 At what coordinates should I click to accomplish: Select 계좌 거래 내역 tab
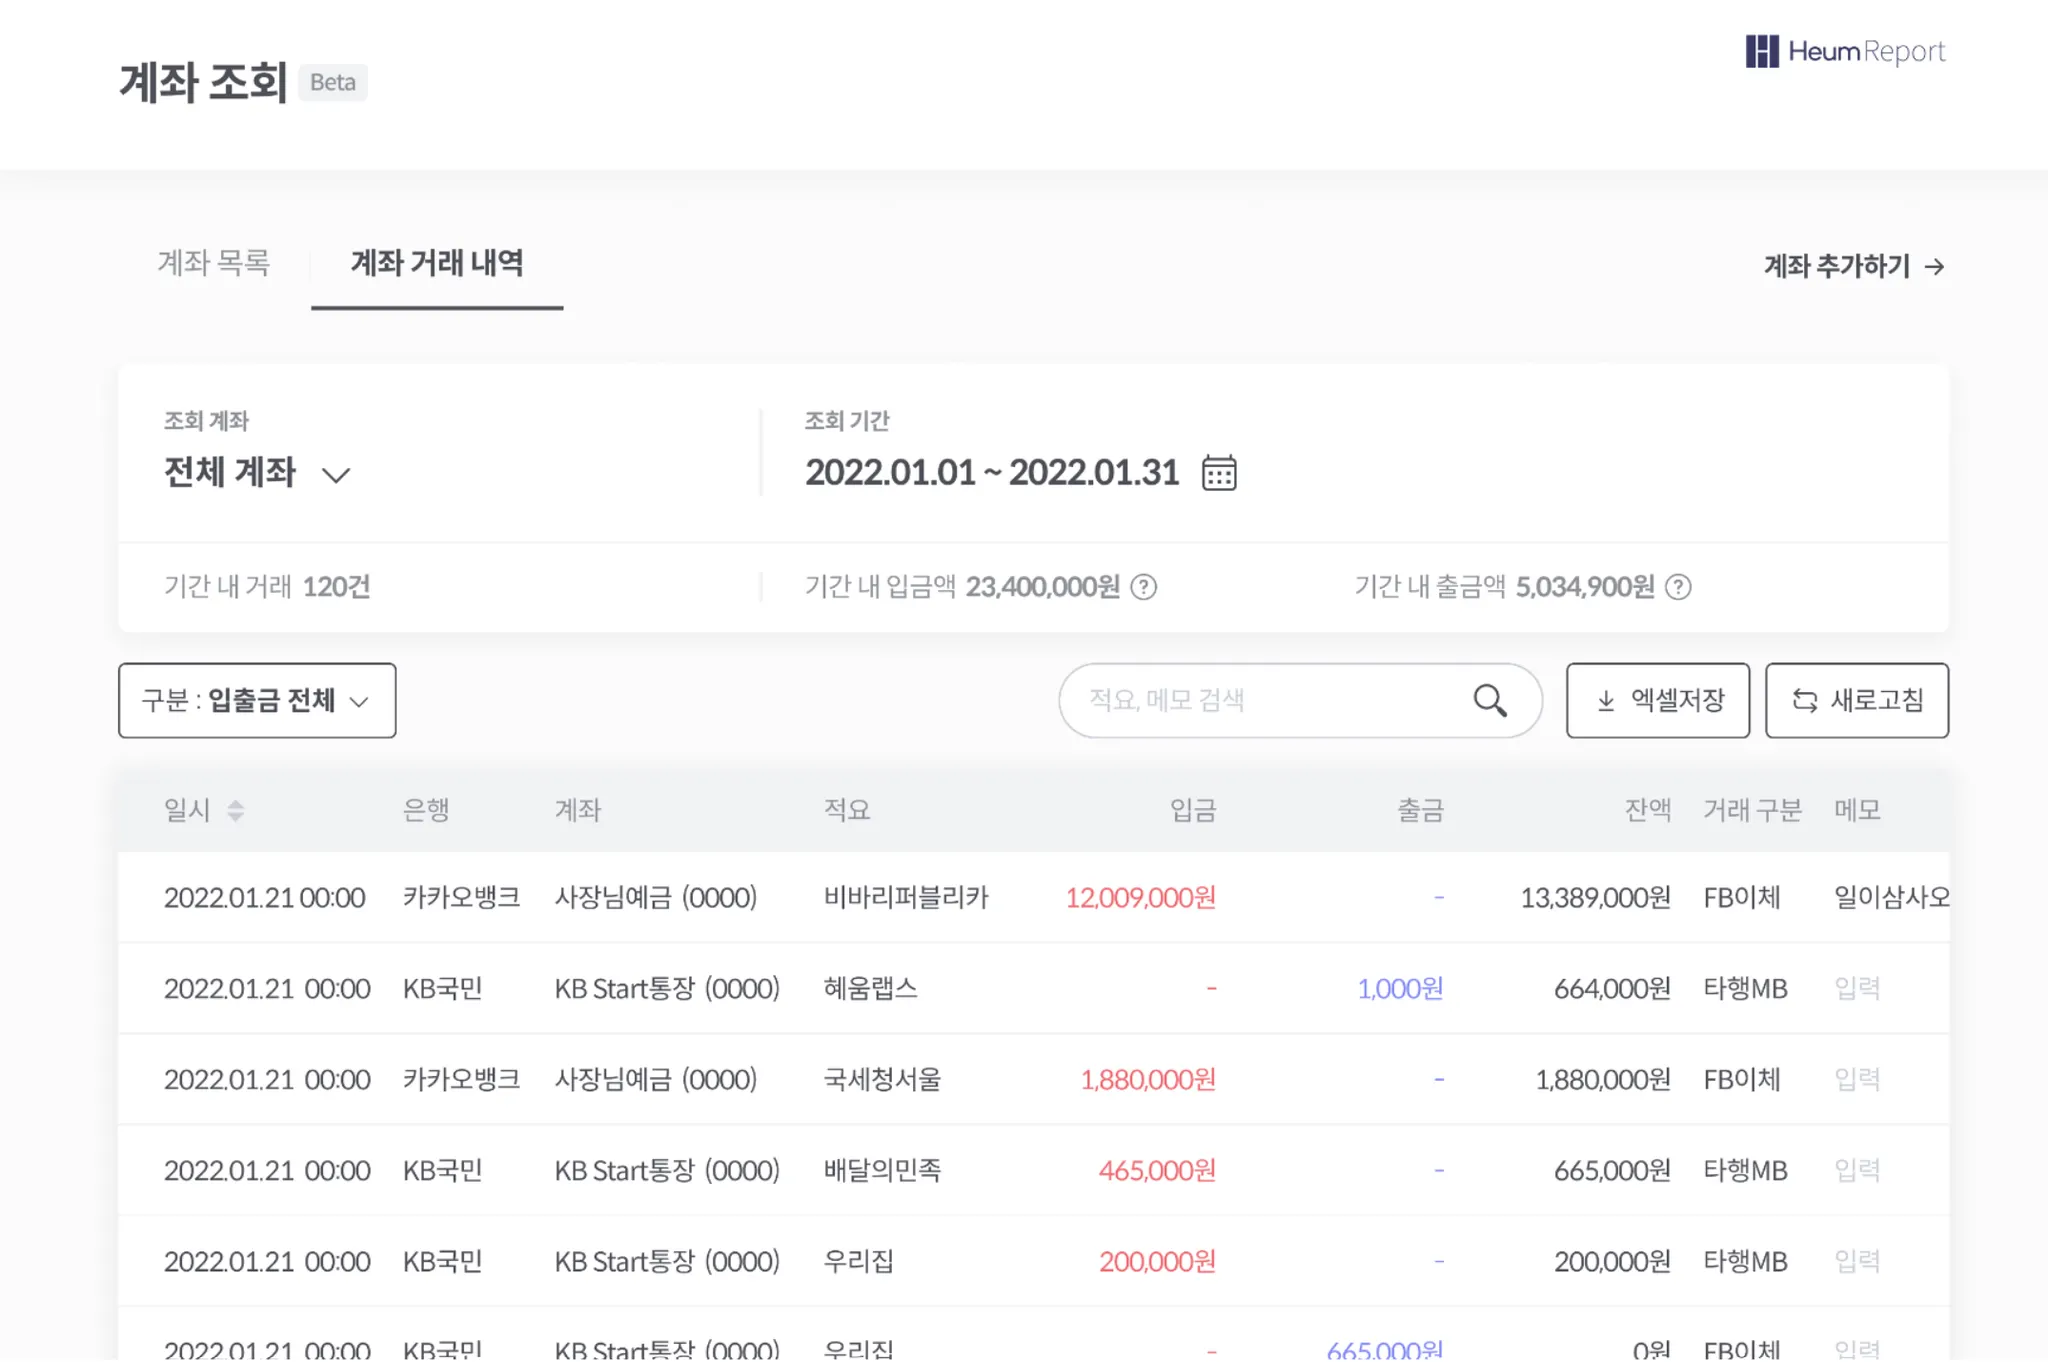point(437,263)
